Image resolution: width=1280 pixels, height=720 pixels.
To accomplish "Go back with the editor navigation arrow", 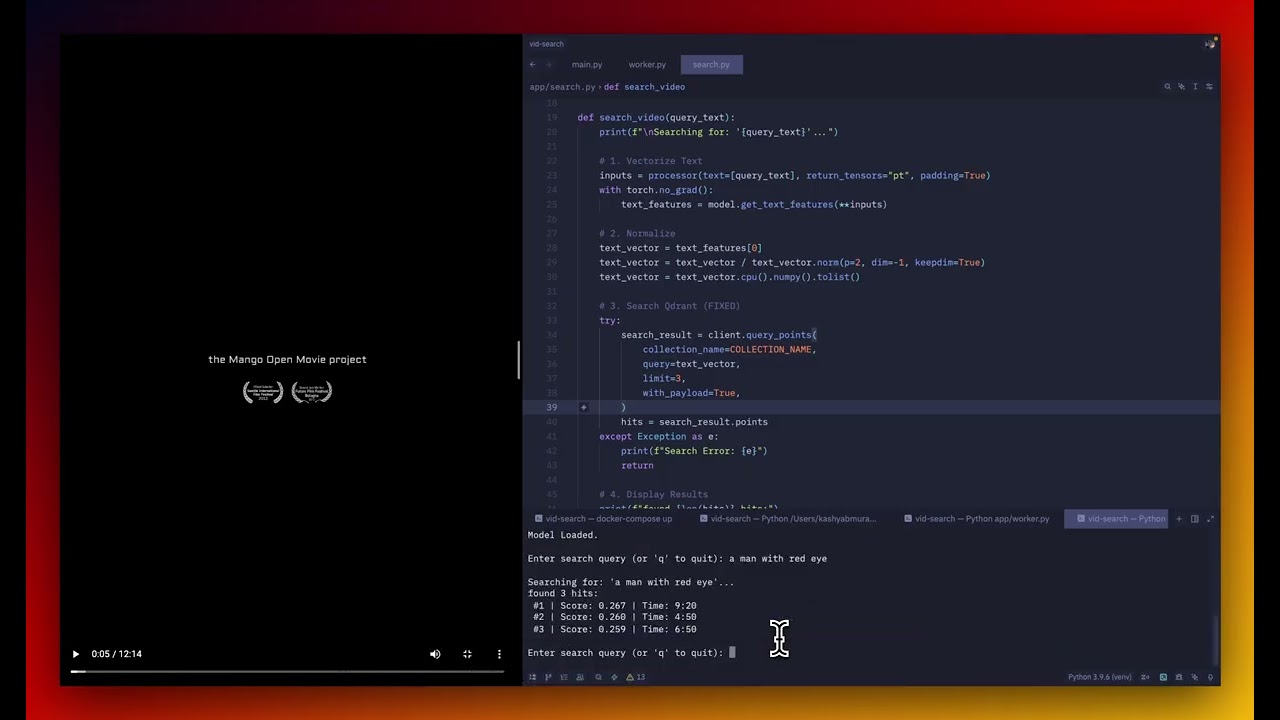I will pos(533,65).
